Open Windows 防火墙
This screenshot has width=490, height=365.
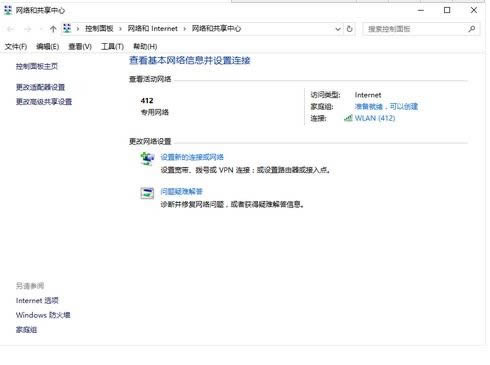(x=43, y=315)
